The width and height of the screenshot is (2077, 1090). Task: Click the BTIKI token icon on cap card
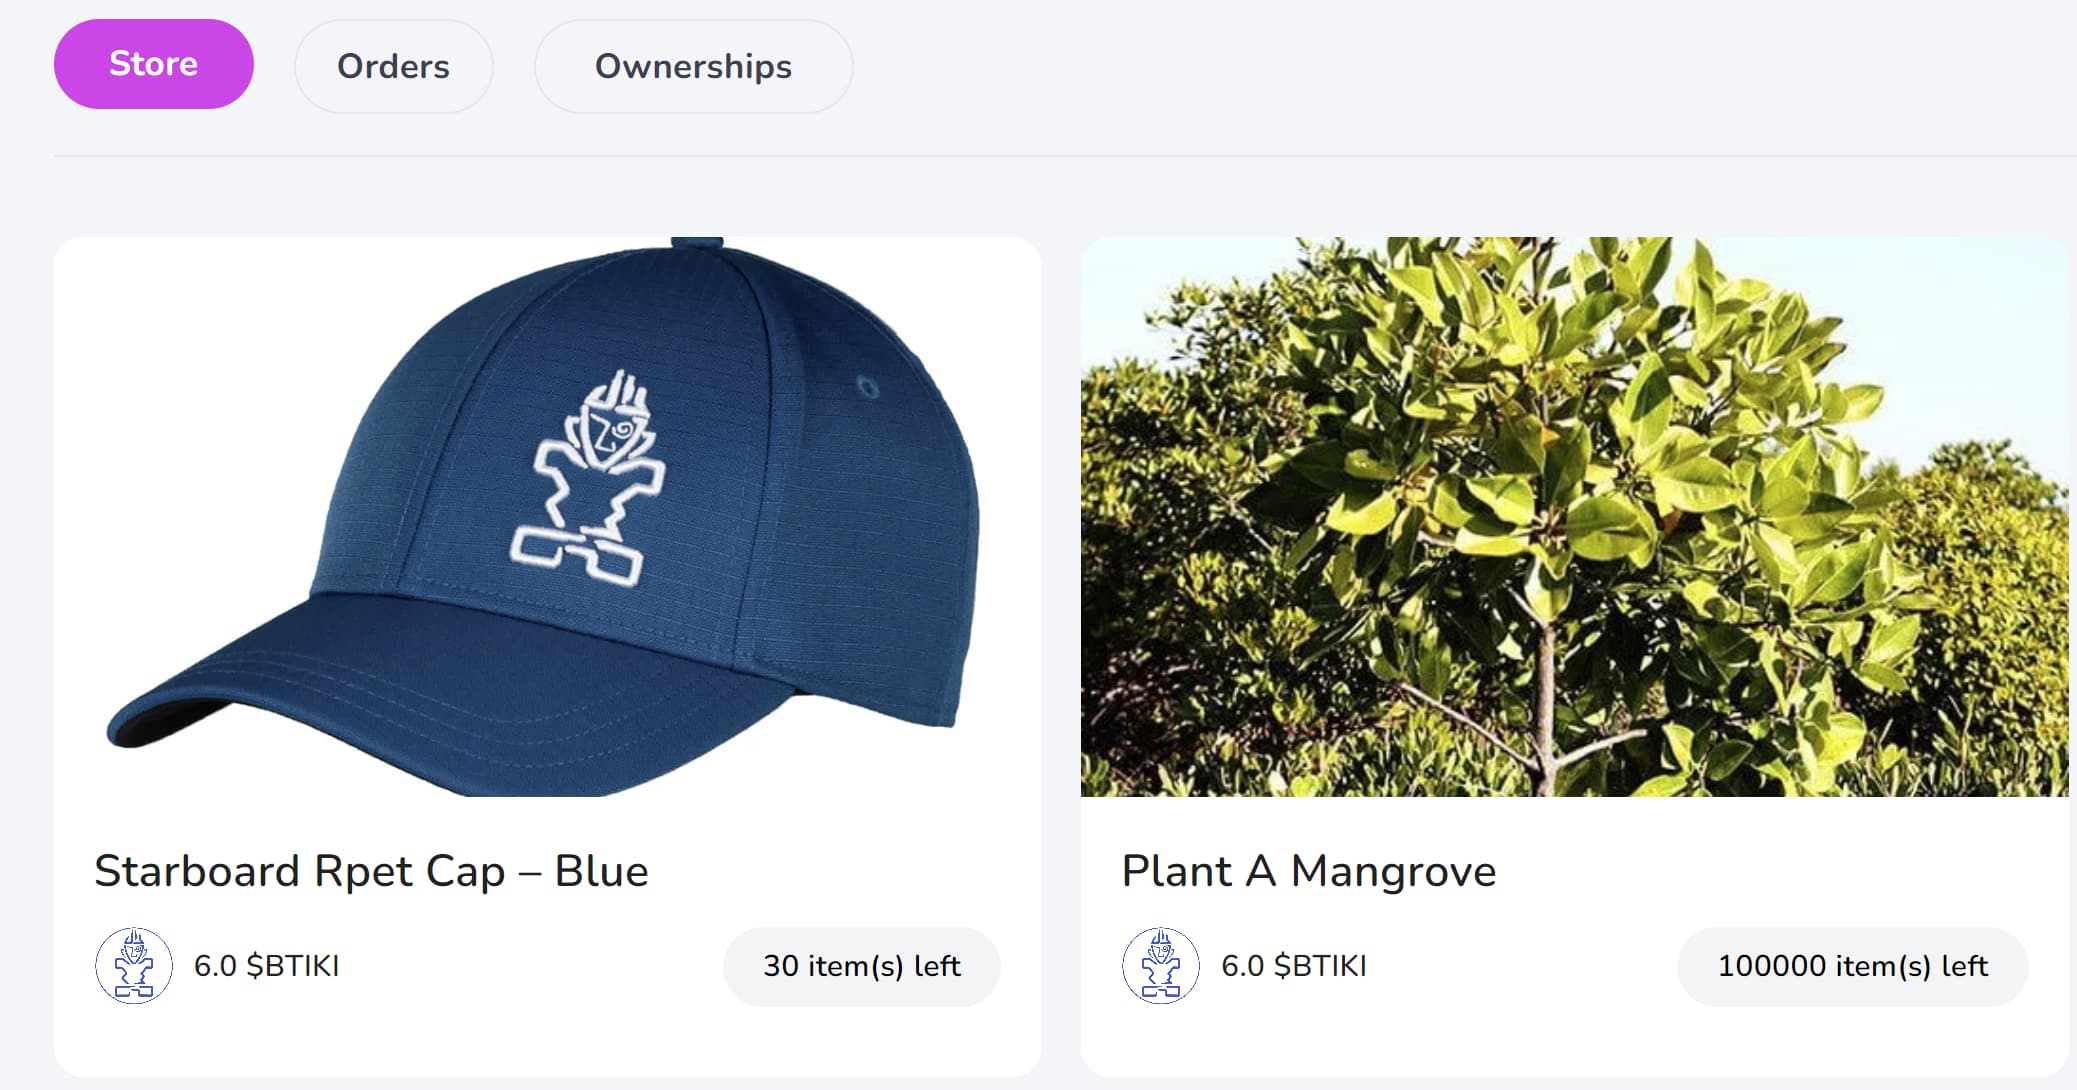click(134, 965)
